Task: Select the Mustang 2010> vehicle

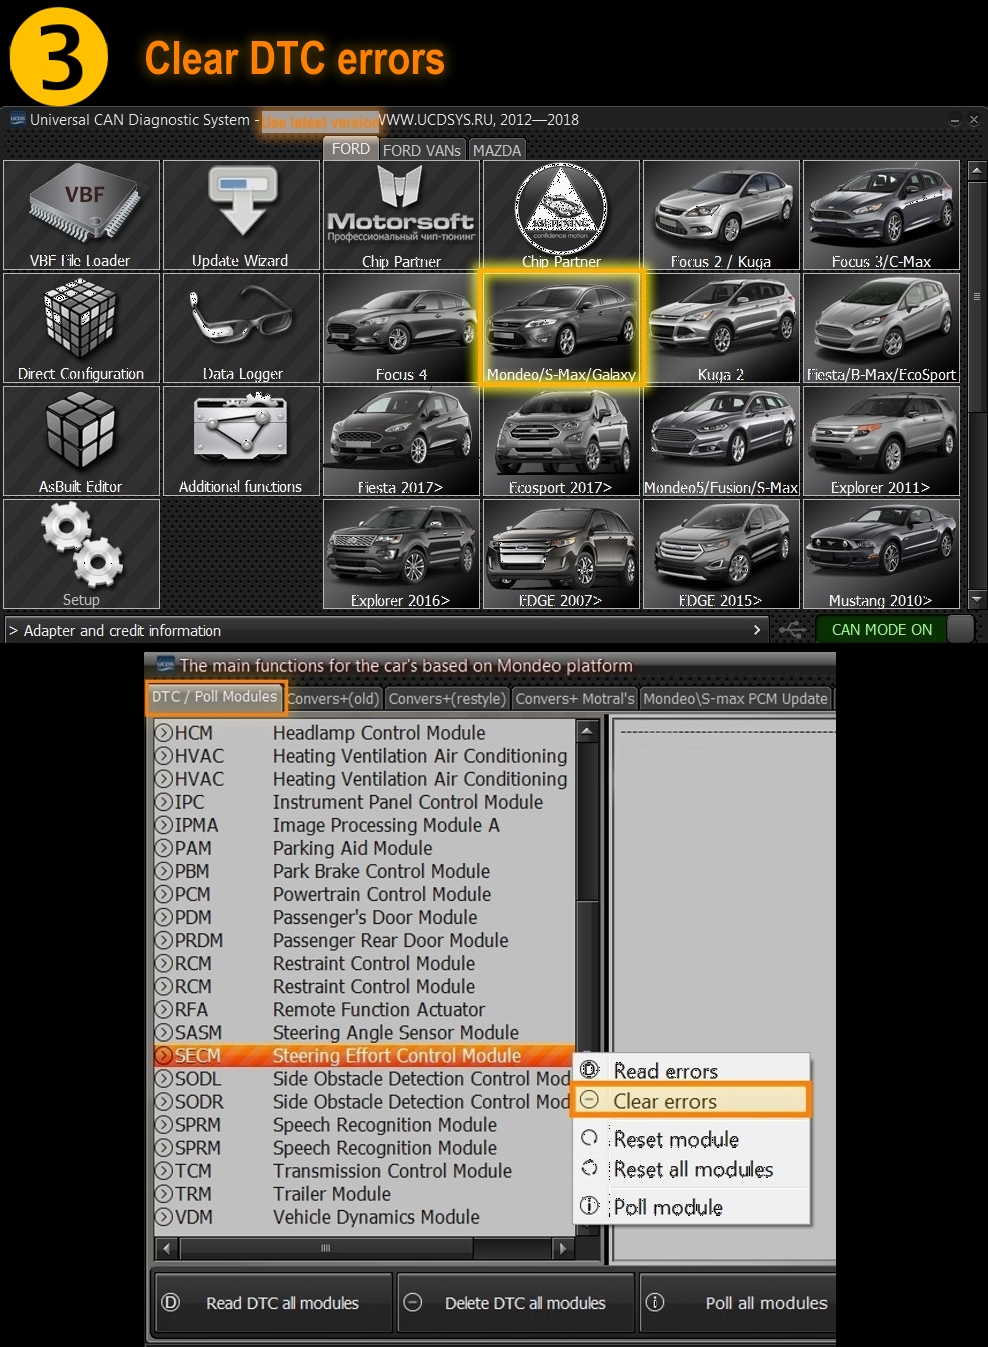Action: click(881, 554)
